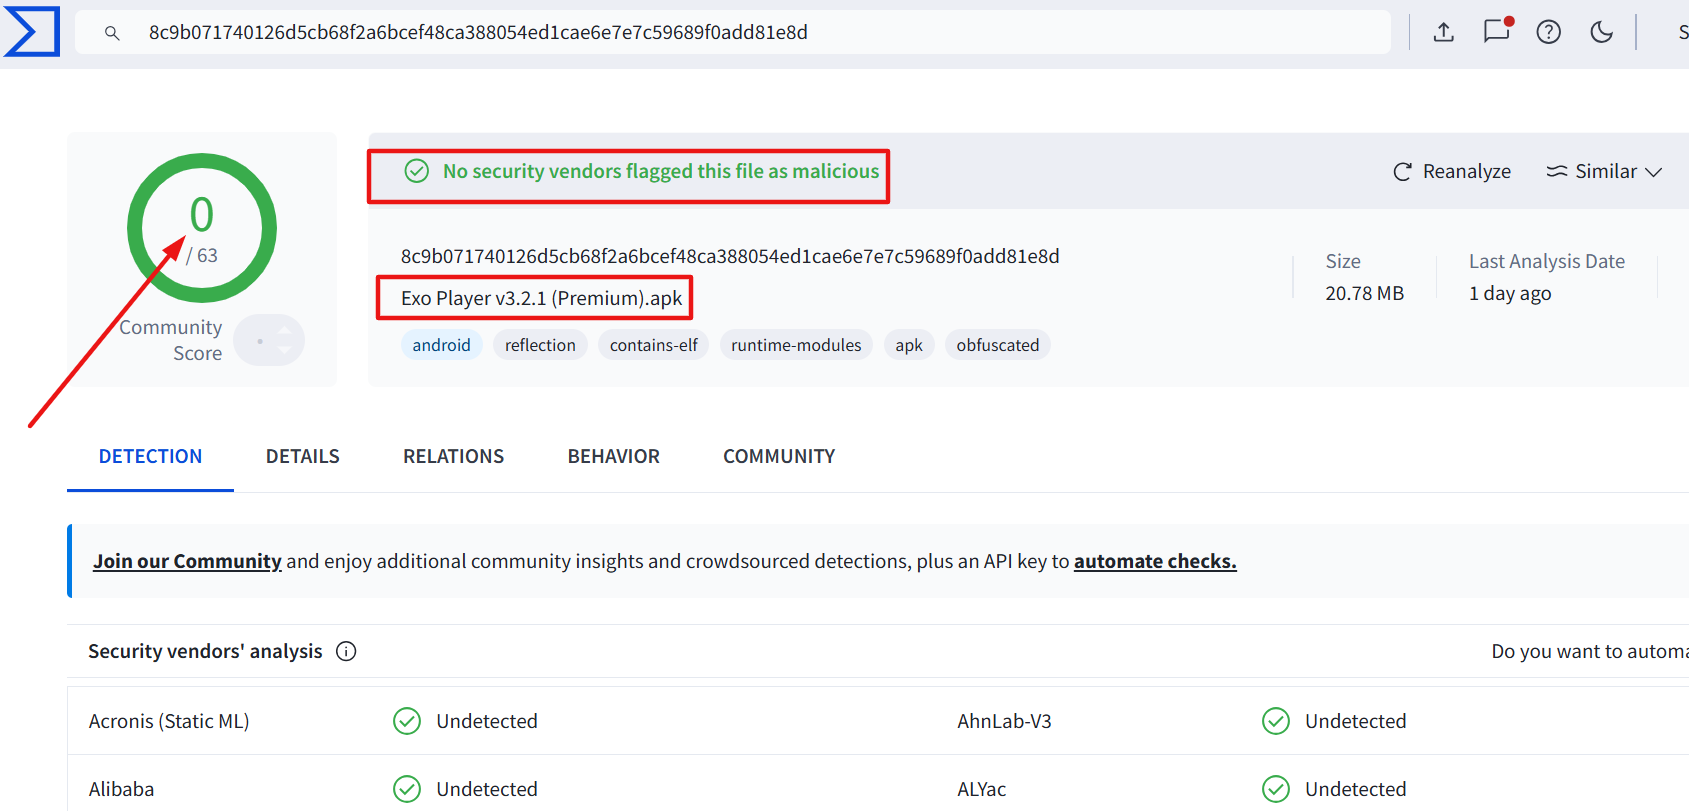Switch to the DETAILS tab
This screenshot has width=1689, height=811.
303,456
